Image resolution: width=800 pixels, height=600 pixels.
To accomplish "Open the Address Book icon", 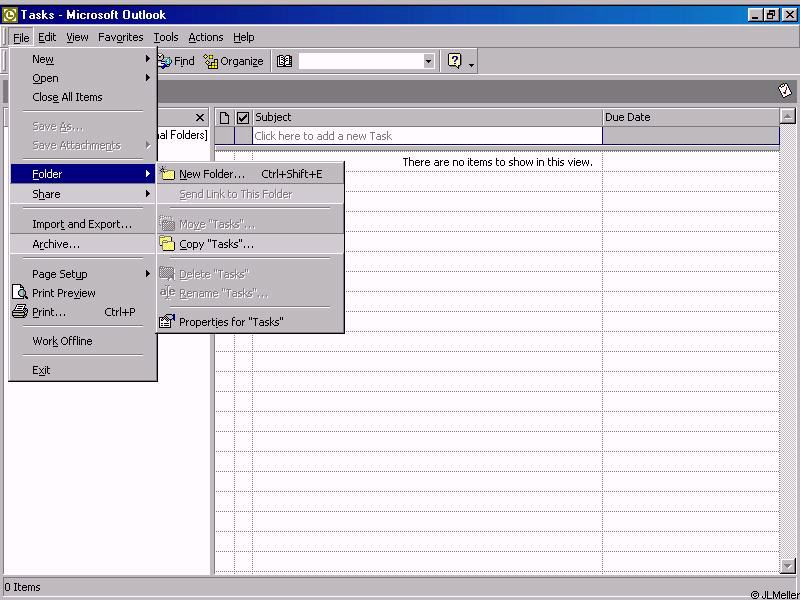I will (284, 61).
